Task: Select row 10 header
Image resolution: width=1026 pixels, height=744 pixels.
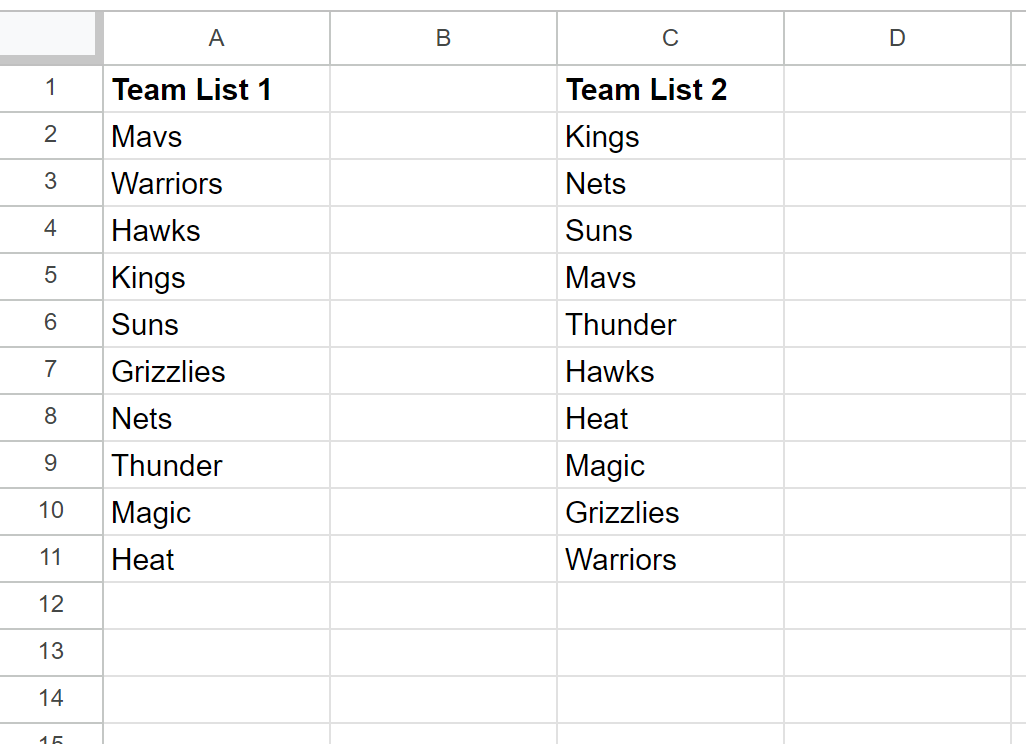Action: (51, 512)
